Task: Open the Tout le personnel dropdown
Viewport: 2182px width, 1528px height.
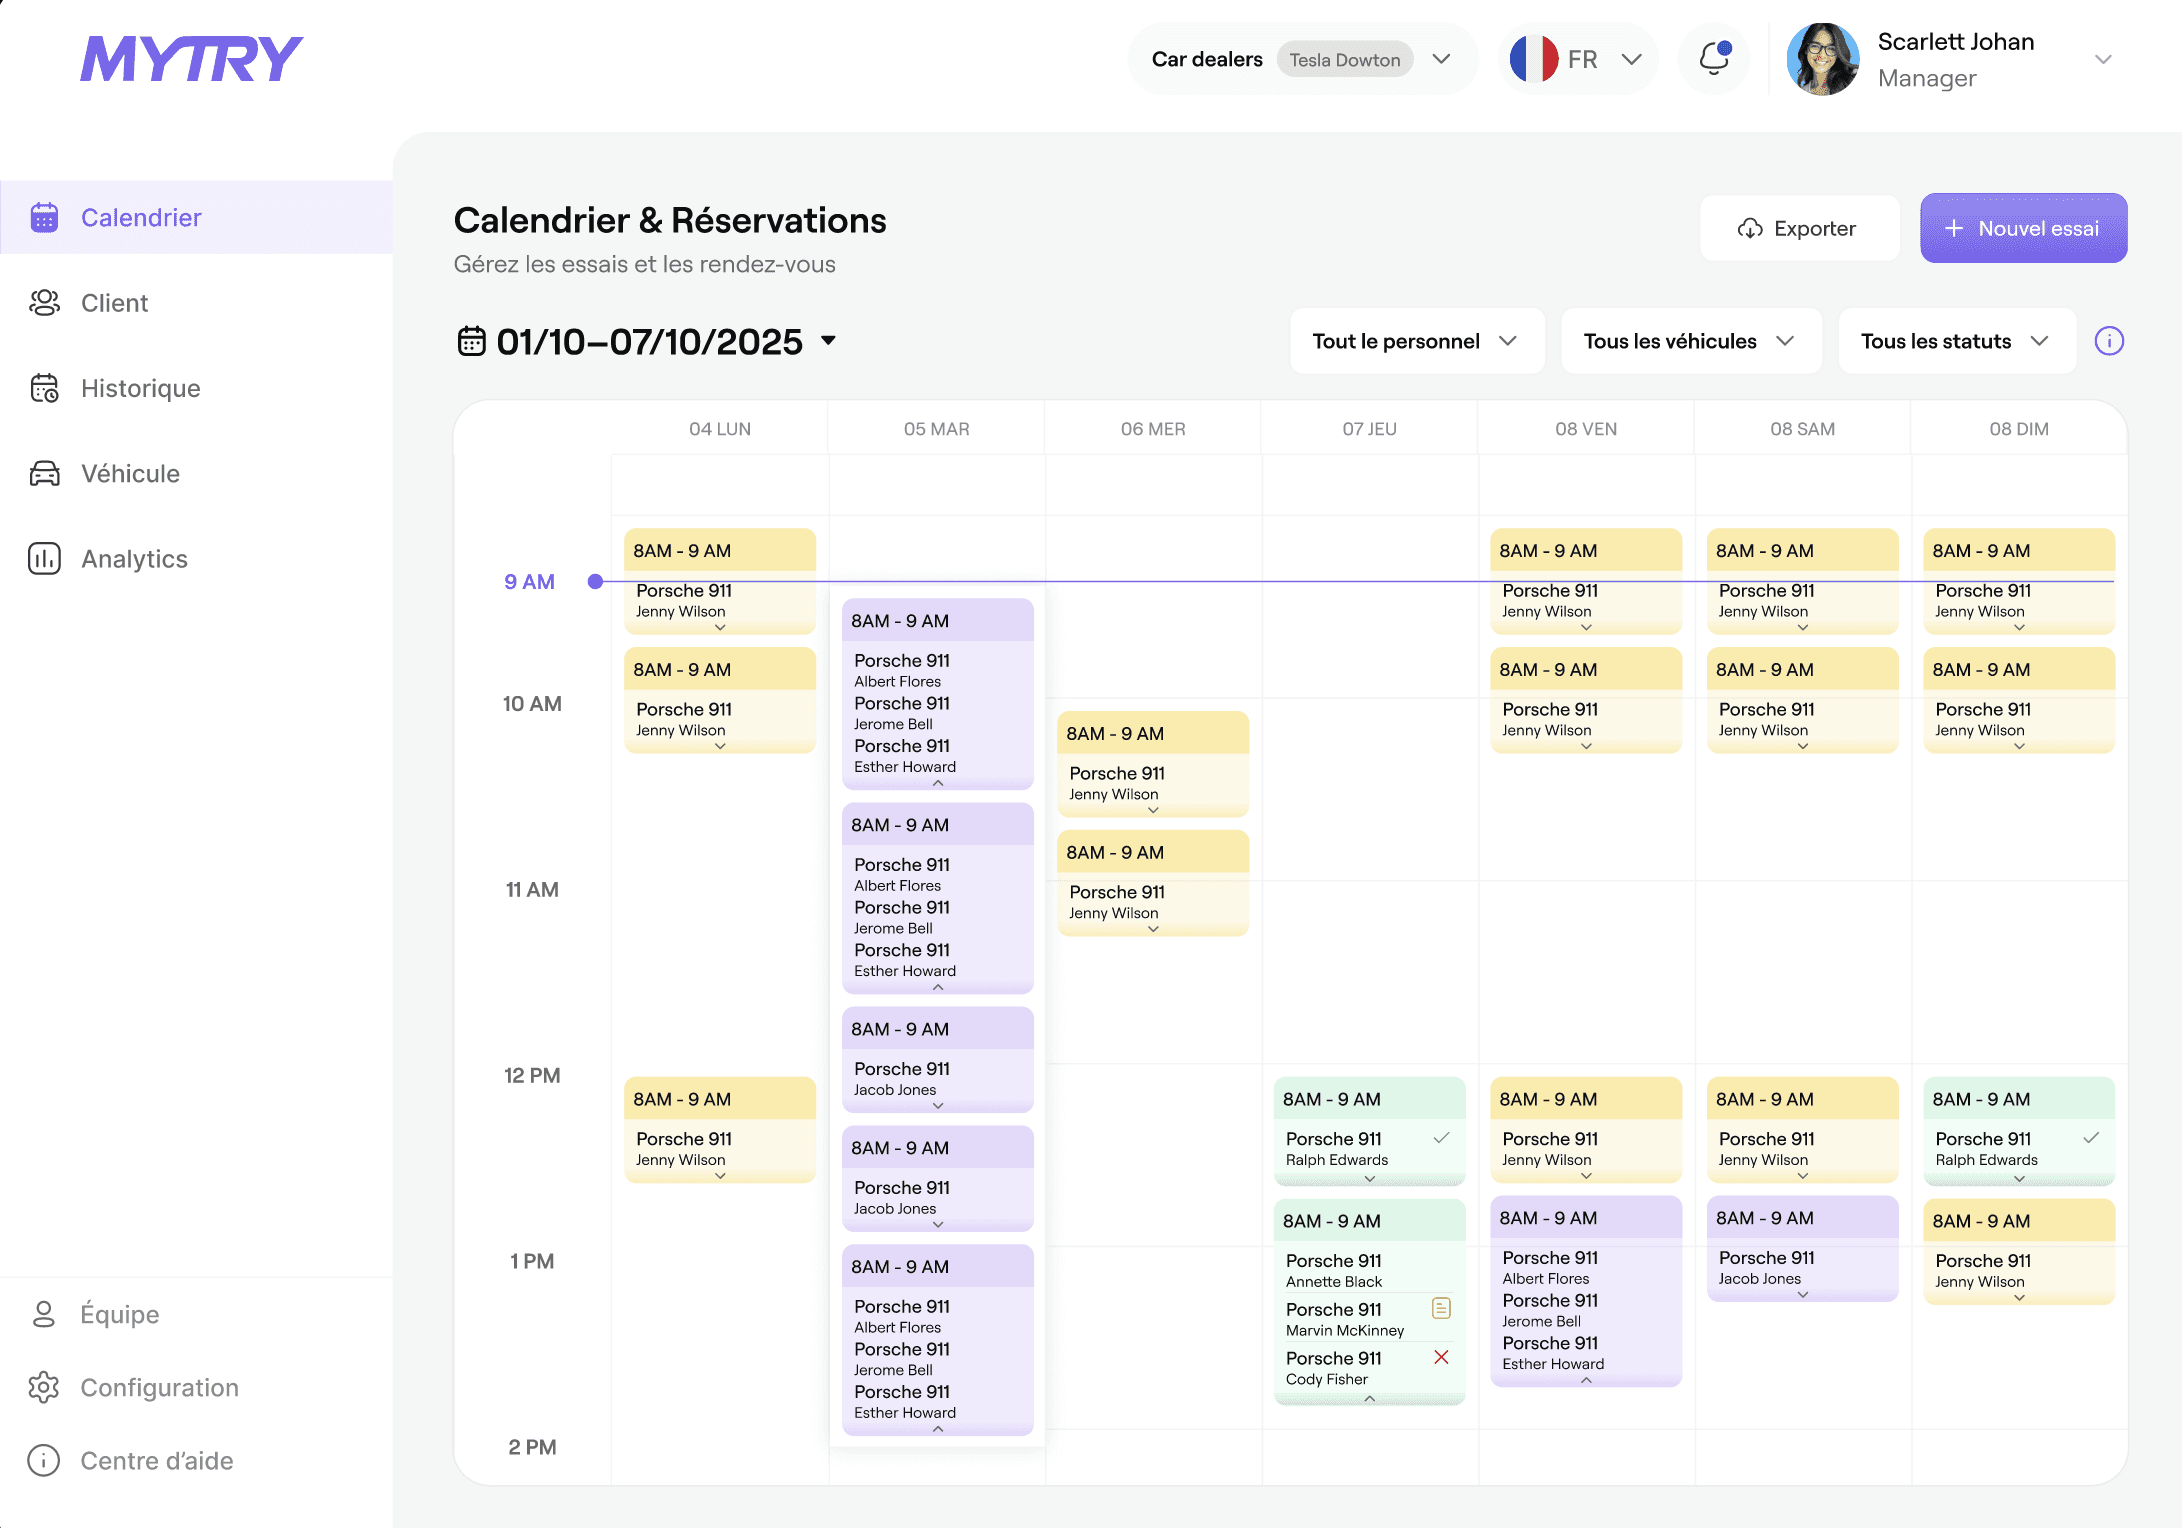Action: (x=1416, y=341)
